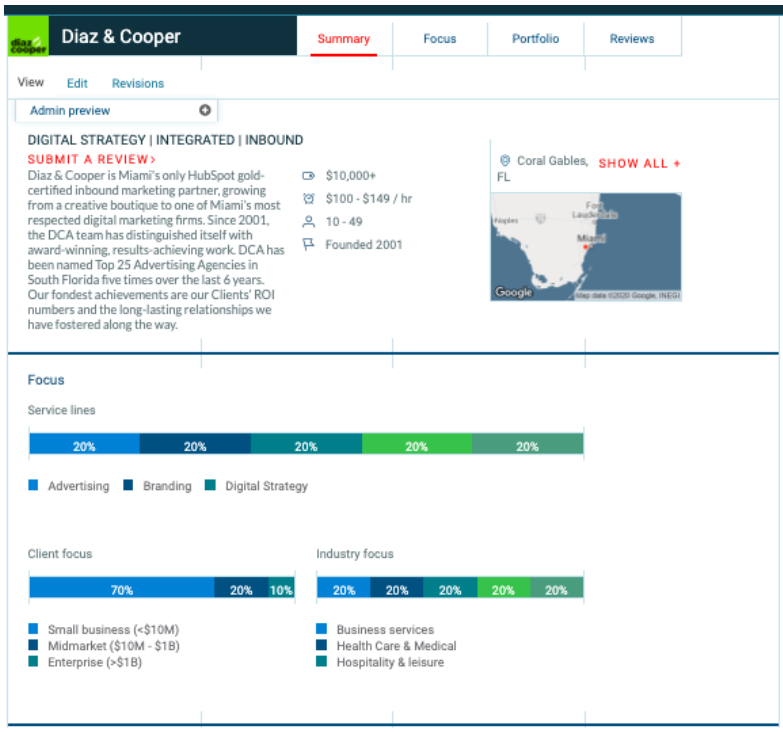Expand the Admin preview panel

[x=116, y=110]
